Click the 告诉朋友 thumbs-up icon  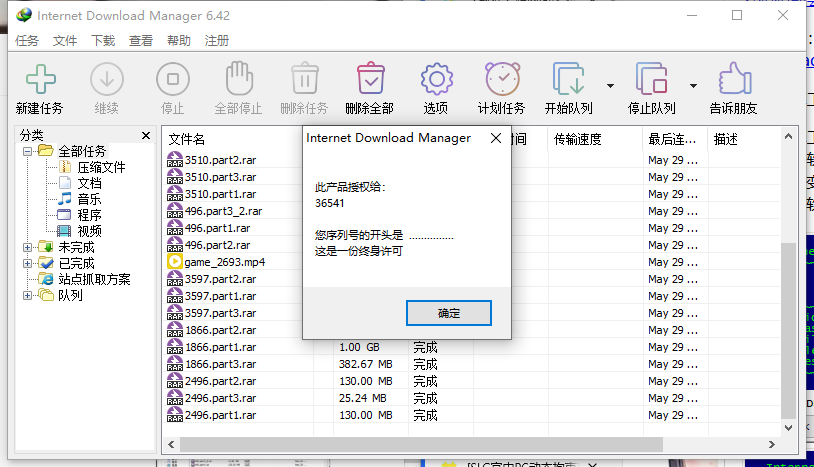point(734,79)
